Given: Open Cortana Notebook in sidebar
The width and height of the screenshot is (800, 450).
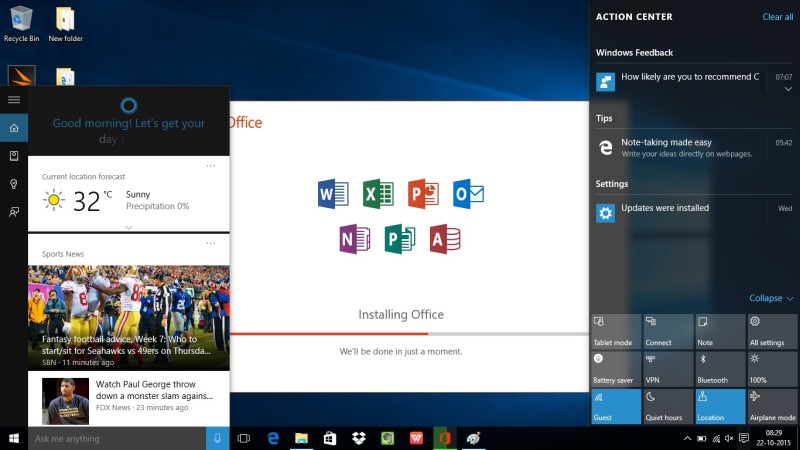Looking at the screenshot, I should (14, 156).
